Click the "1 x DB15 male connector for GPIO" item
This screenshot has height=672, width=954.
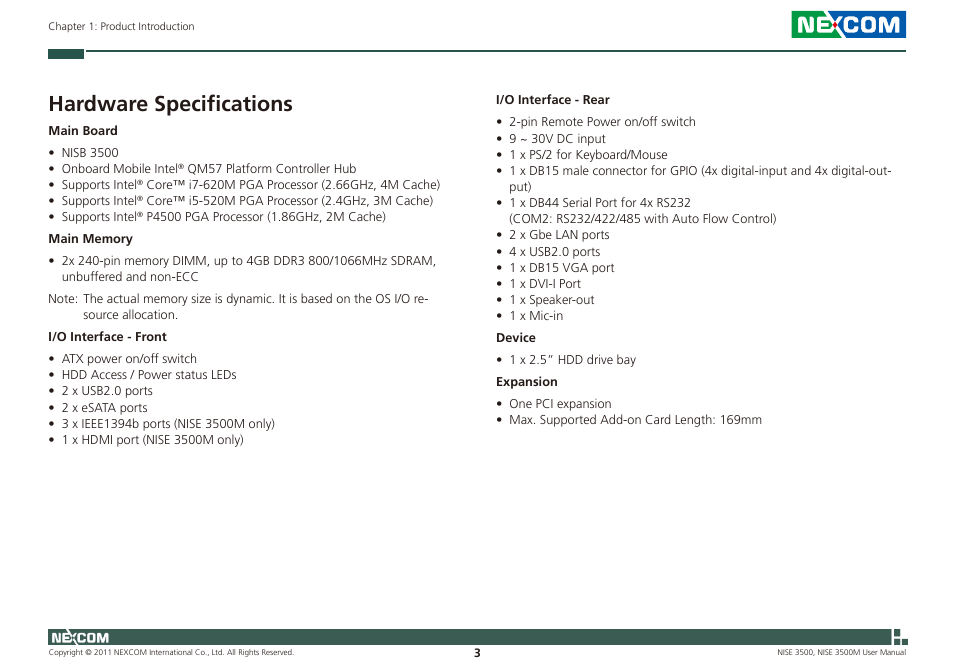pyautogui.click(x=700, y=179)
